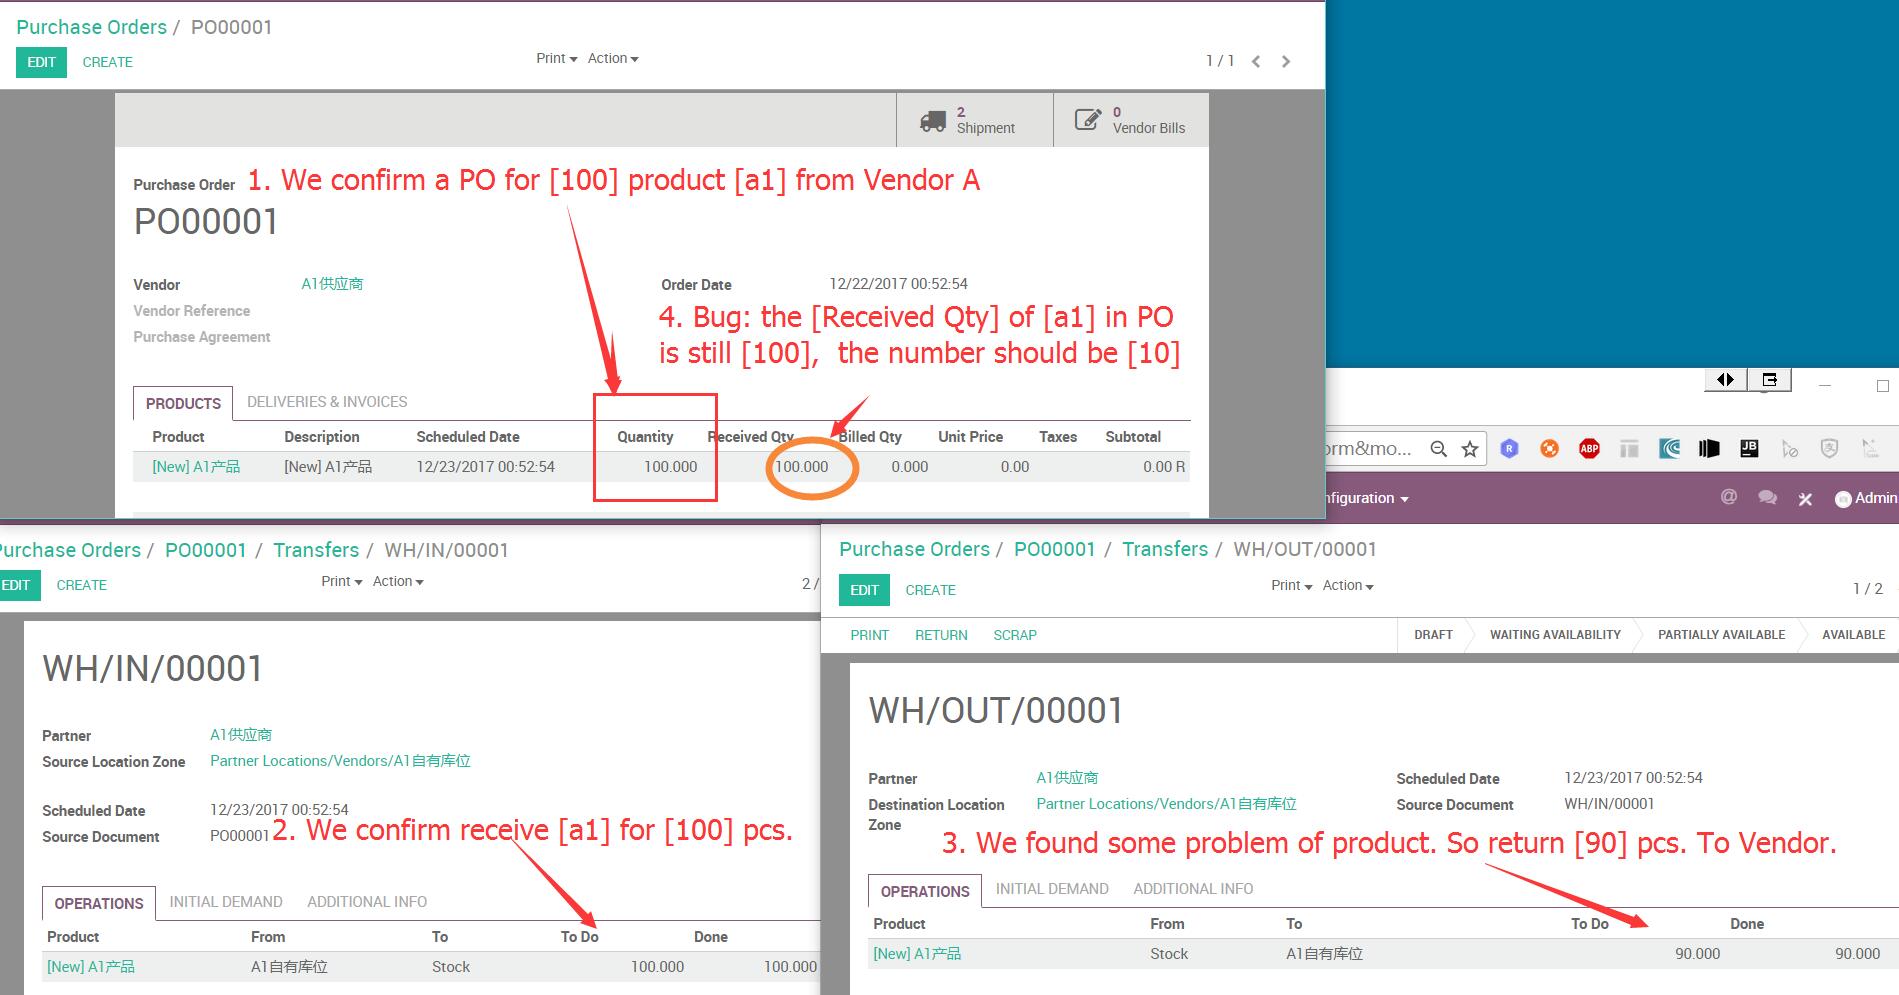Open the Vendor Bills pencil icon

[1088, 120]
